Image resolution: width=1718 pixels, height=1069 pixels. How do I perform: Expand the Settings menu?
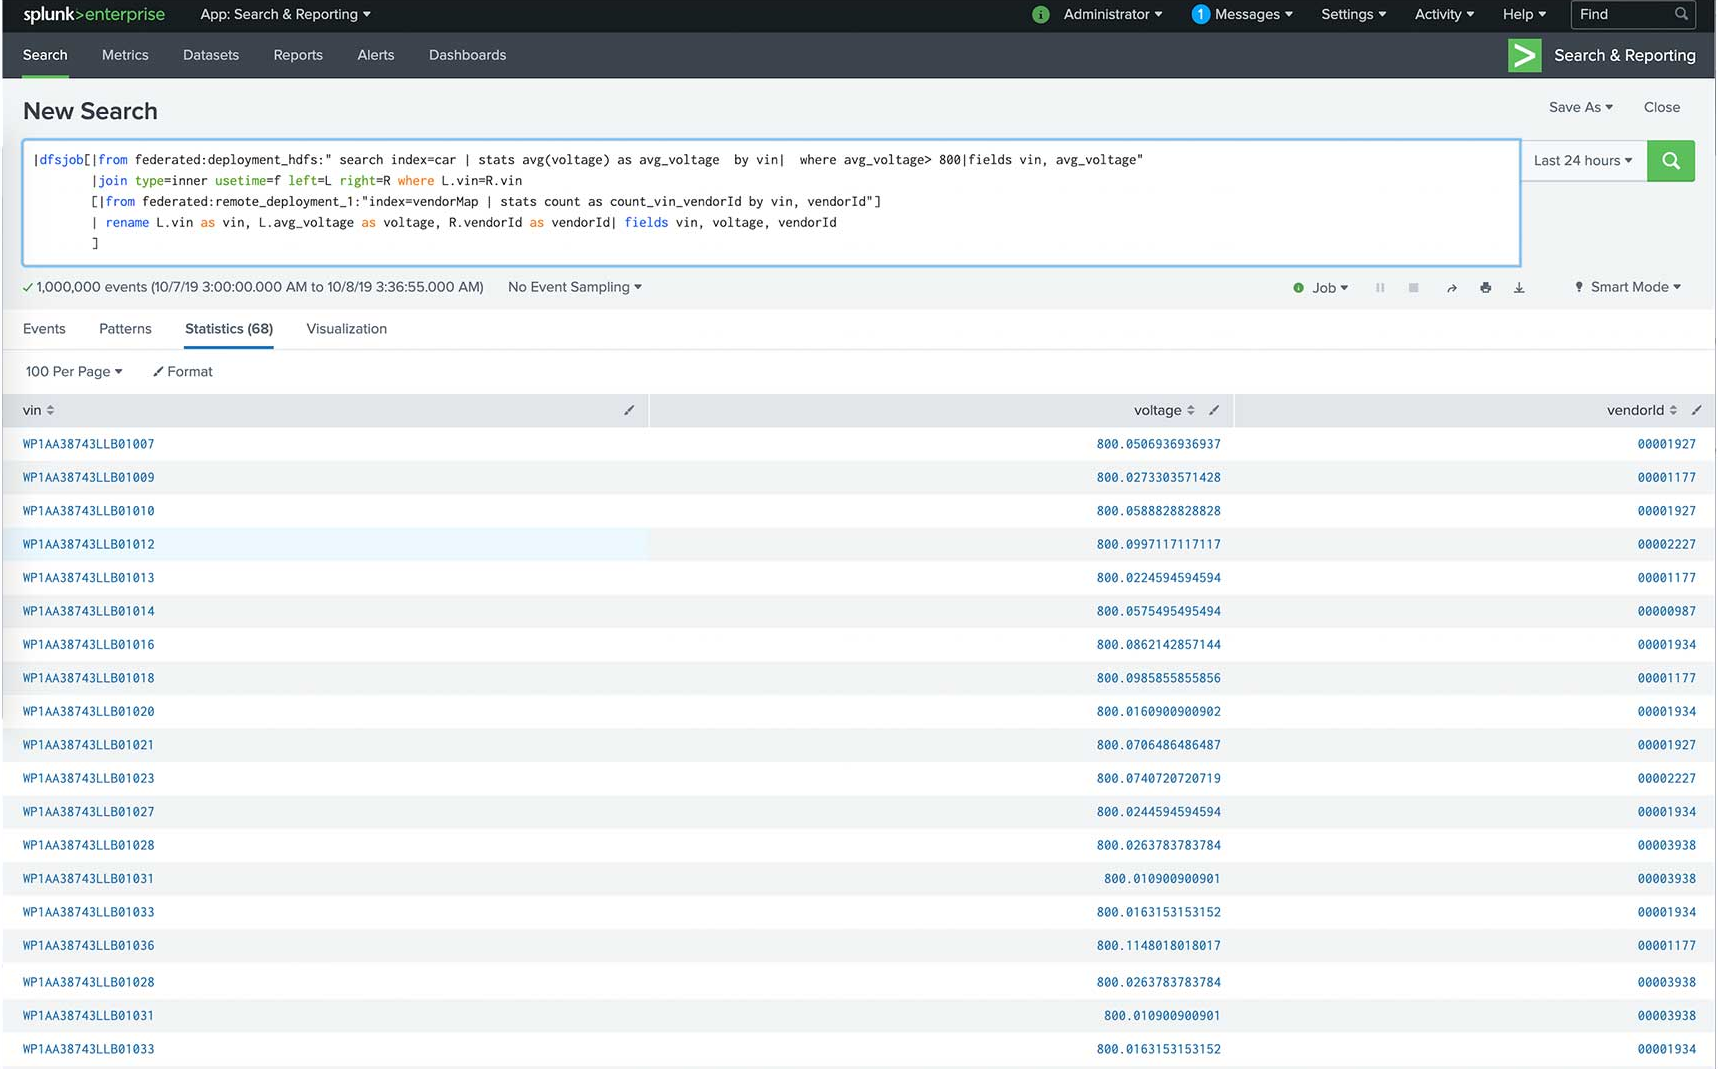point(1353,14)
